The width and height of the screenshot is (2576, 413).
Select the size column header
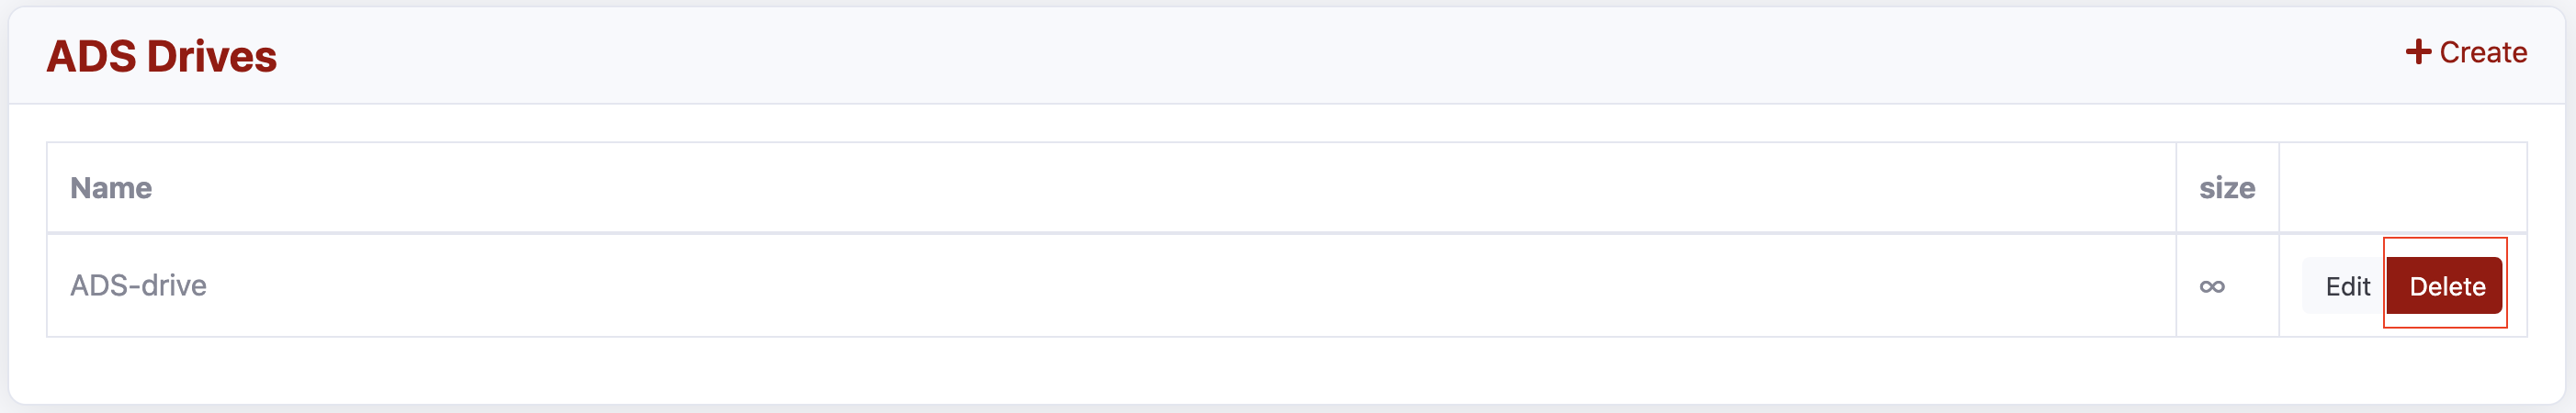click(x=2226, y=188)
